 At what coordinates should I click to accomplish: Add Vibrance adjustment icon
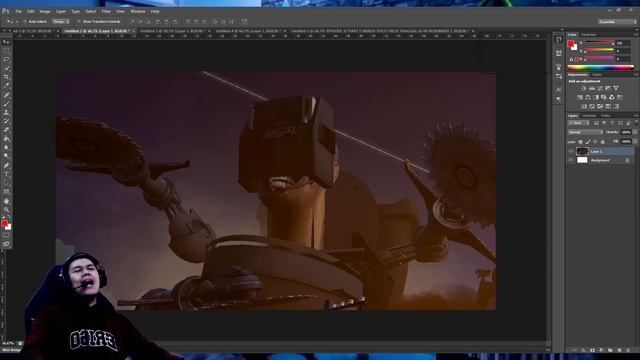pyautogui.click(x=616, y=88)
